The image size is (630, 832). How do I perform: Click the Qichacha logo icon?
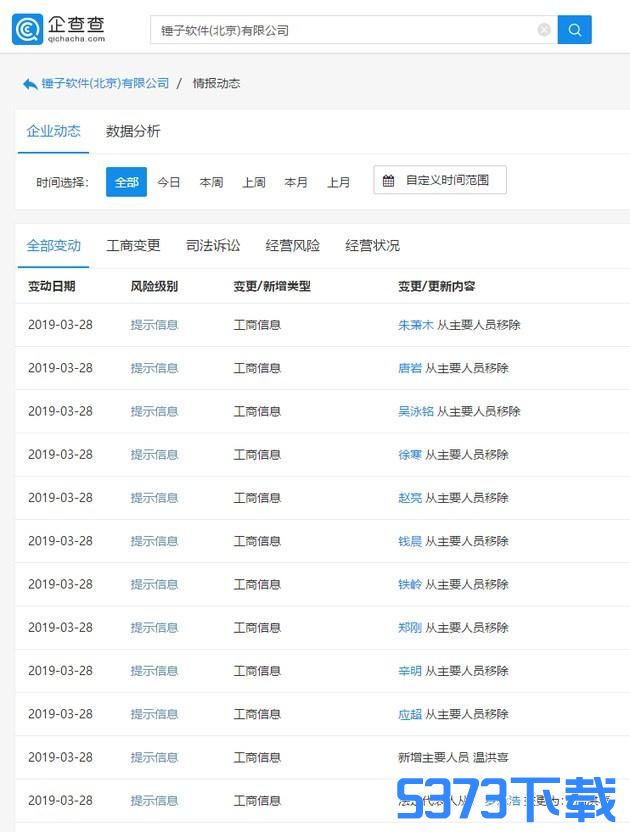27,30
